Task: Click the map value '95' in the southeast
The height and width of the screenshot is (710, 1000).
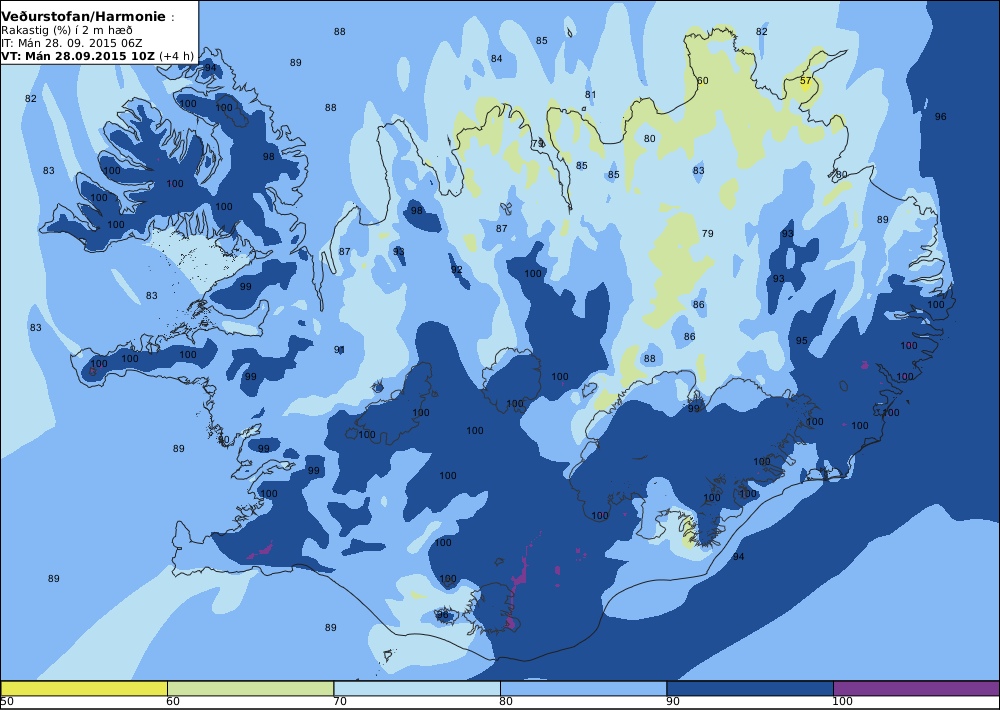Action: (x=802, y=341)
